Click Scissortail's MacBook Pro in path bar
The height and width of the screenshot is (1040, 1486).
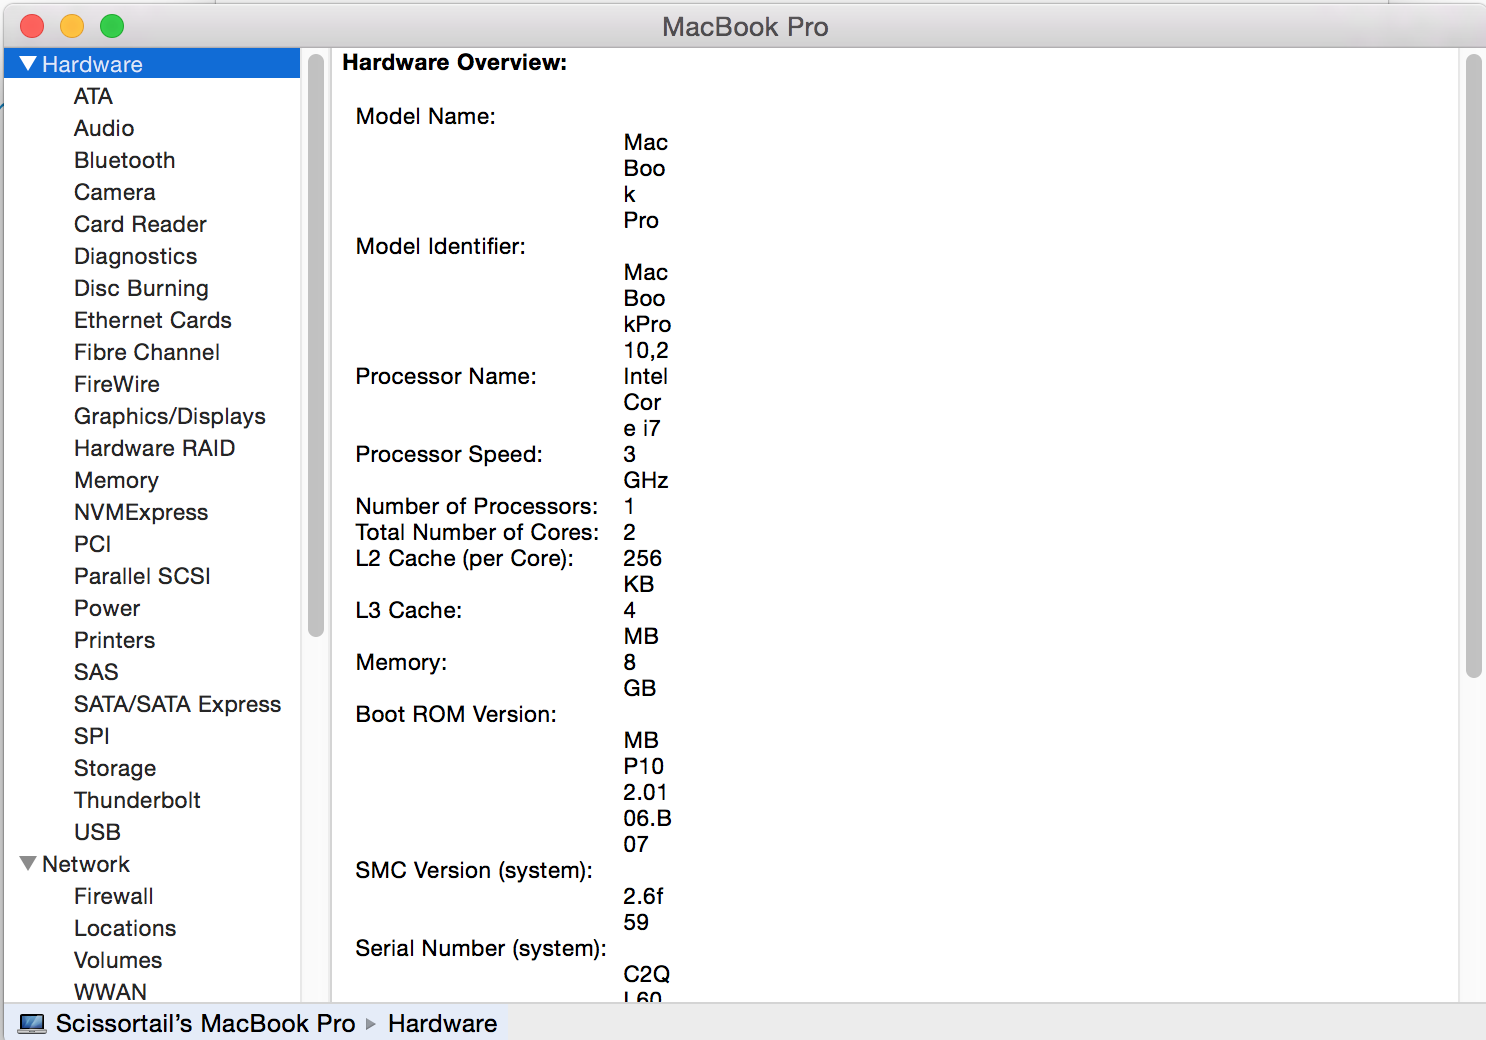pyautogui.click(x=205, y=1024)
